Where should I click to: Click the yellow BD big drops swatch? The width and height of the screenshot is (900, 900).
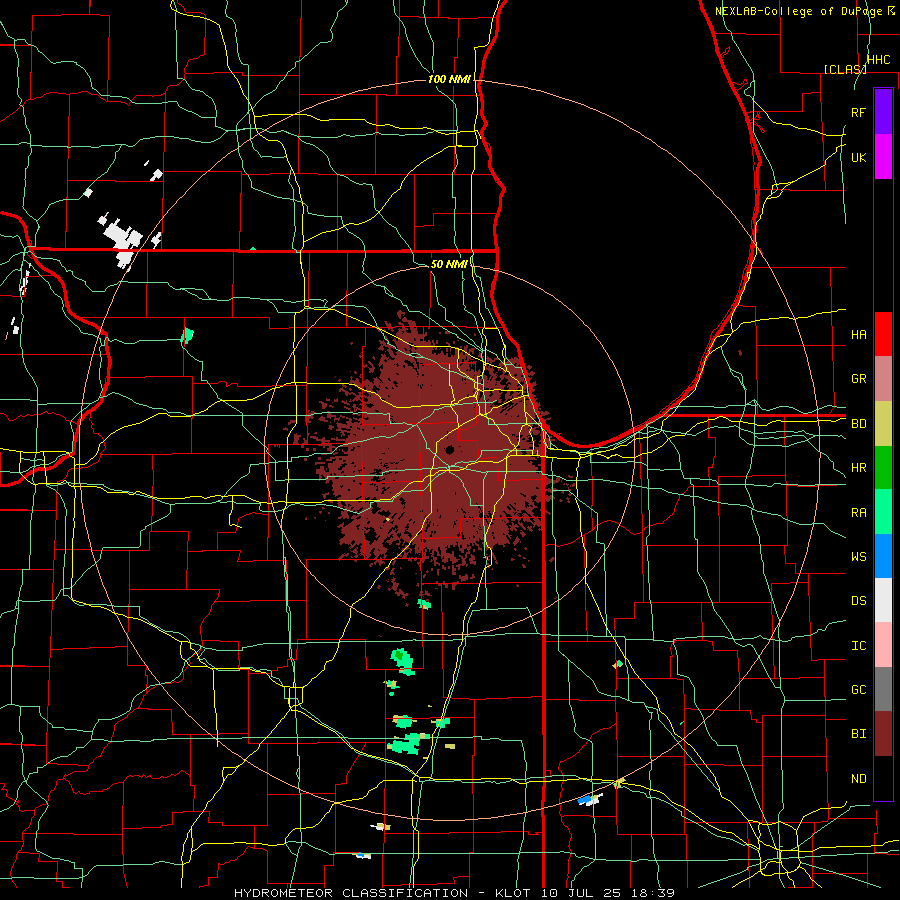pos(883,424)
